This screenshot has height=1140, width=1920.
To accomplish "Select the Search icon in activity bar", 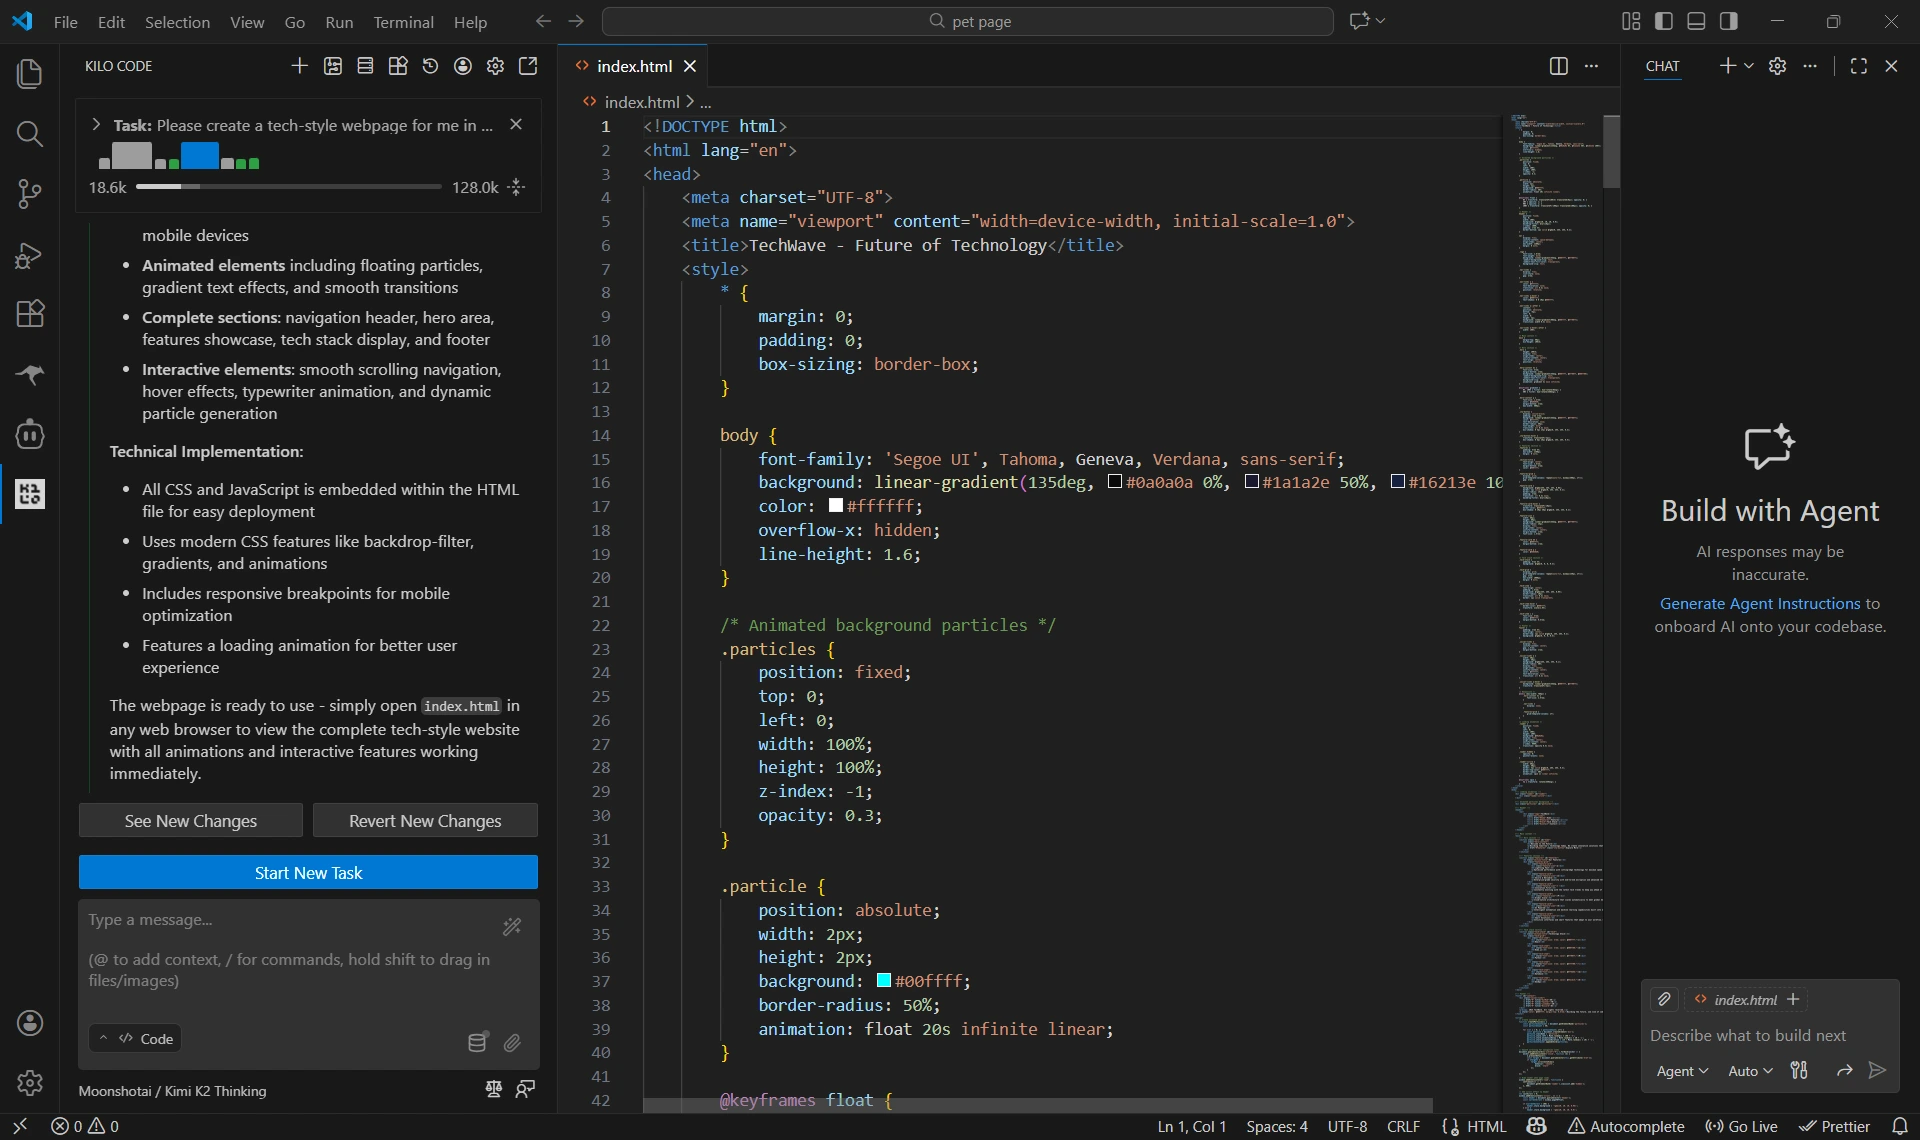I will coord(29,134).
